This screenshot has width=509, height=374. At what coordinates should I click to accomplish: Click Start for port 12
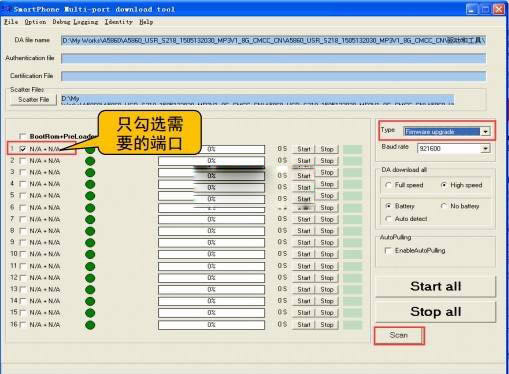point(304,278)
